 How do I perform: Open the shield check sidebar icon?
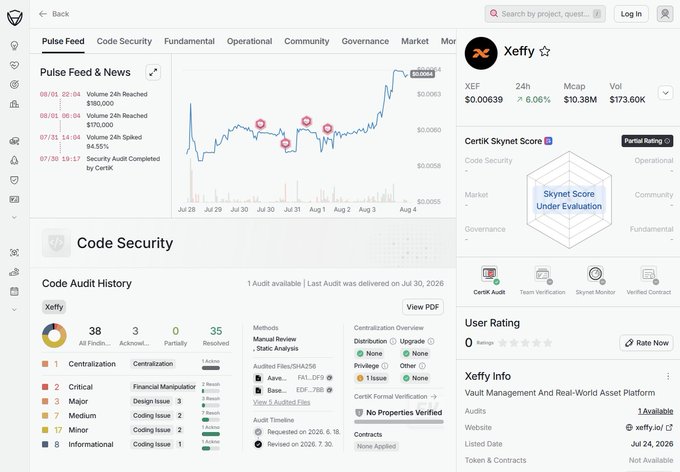click(x=14, y=180)
